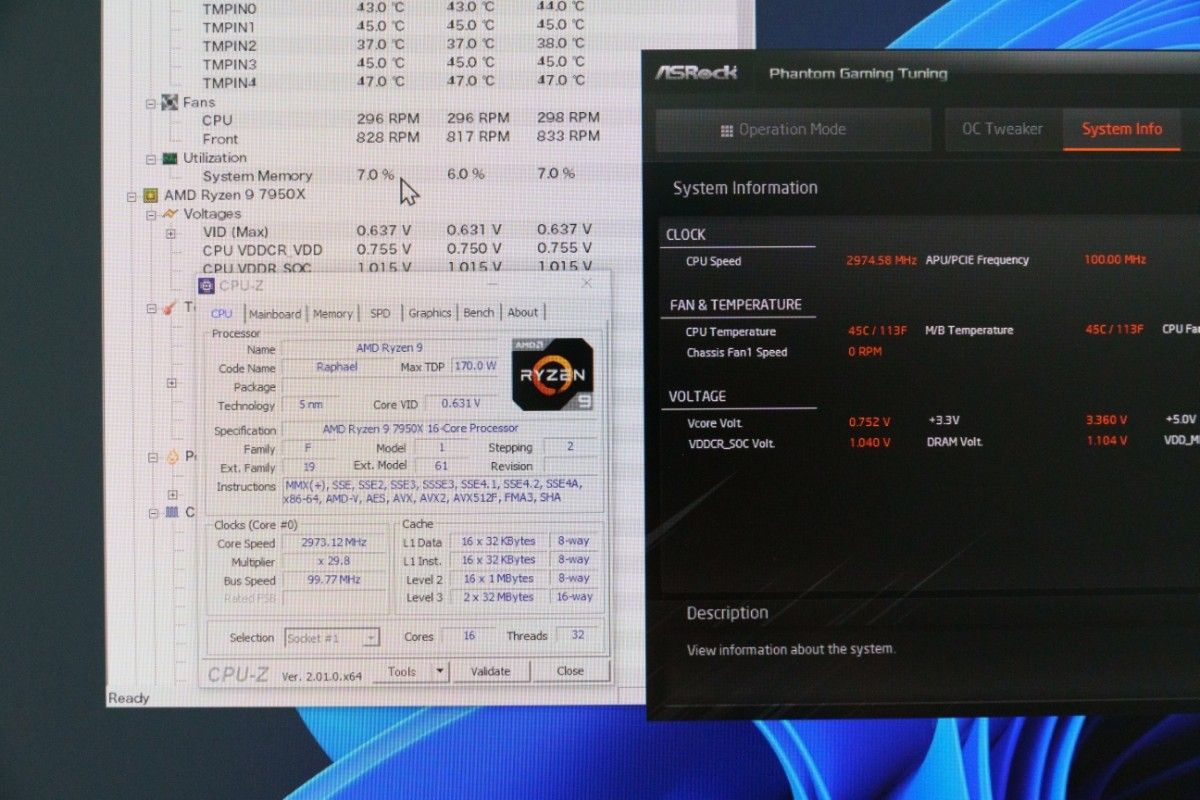The image size is (1200, 800).
Task: Open the About tab in CPU-Z
Action: point(522,313)
